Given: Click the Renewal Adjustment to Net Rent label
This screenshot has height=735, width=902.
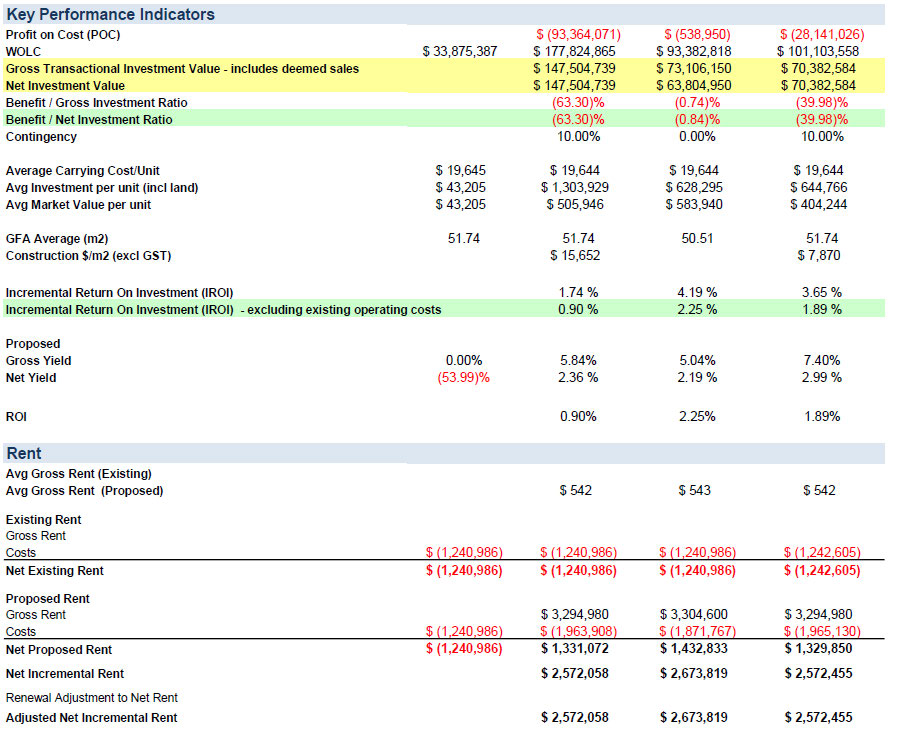Looking at the screenshot, I should [x=92, y=698].
